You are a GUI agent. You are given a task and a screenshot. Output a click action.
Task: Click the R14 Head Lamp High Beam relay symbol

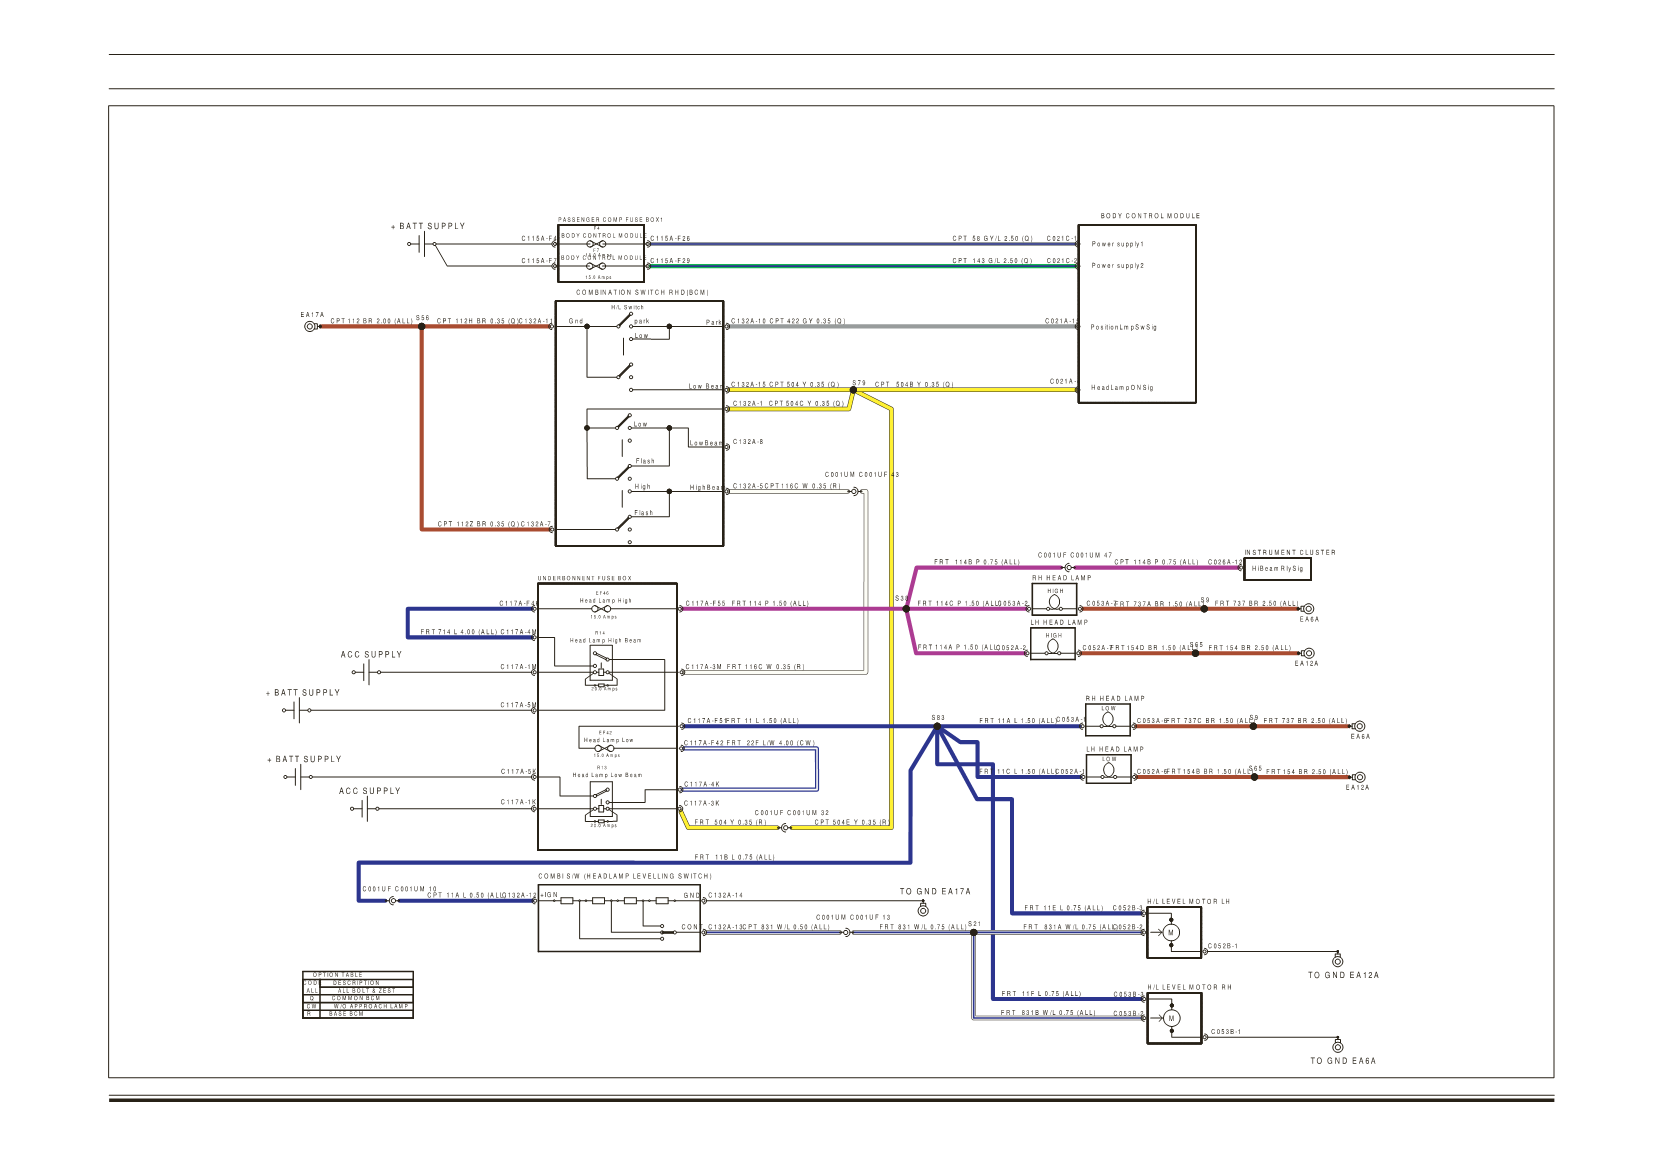pos(601,665)
